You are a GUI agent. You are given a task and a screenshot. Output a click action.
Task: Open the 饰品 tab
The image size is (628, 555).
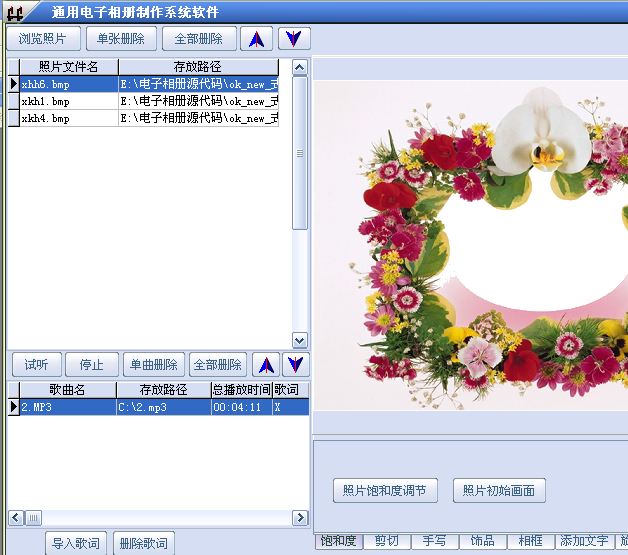click(483, 541)
